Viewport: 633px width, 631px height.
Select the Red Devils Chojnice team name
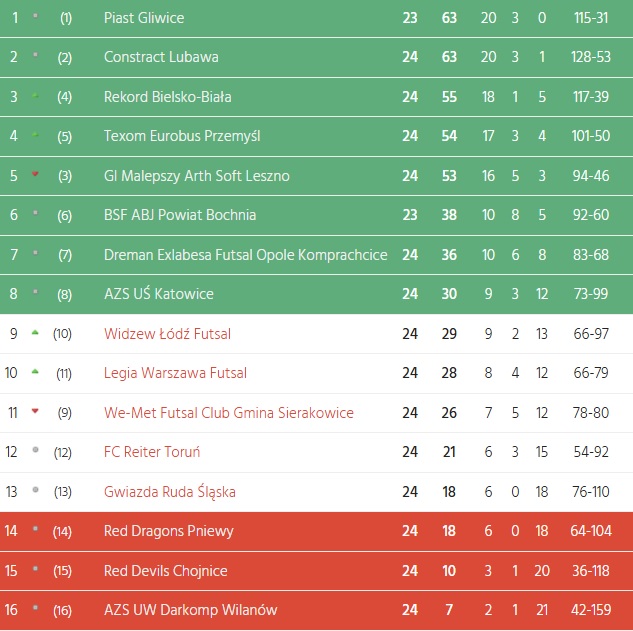[165, 571]
